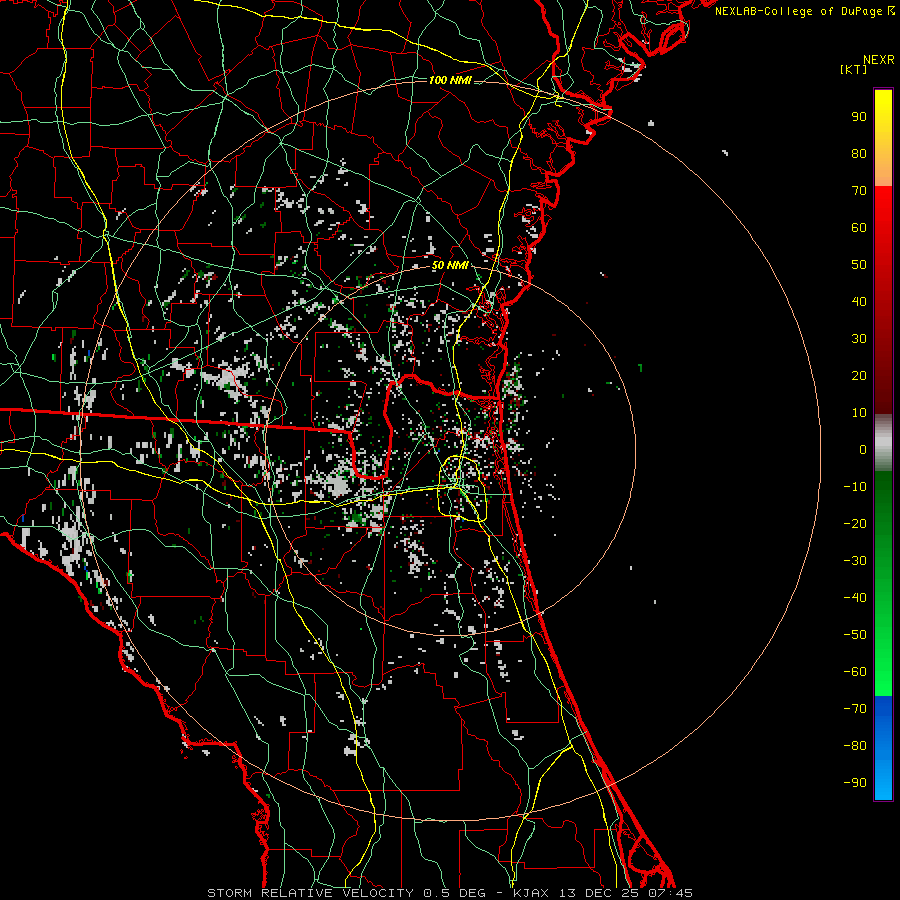Viewport: 900px width, 900px height.
Task: Click the 20 value on the velocity scale
Action: pos(859,376)
